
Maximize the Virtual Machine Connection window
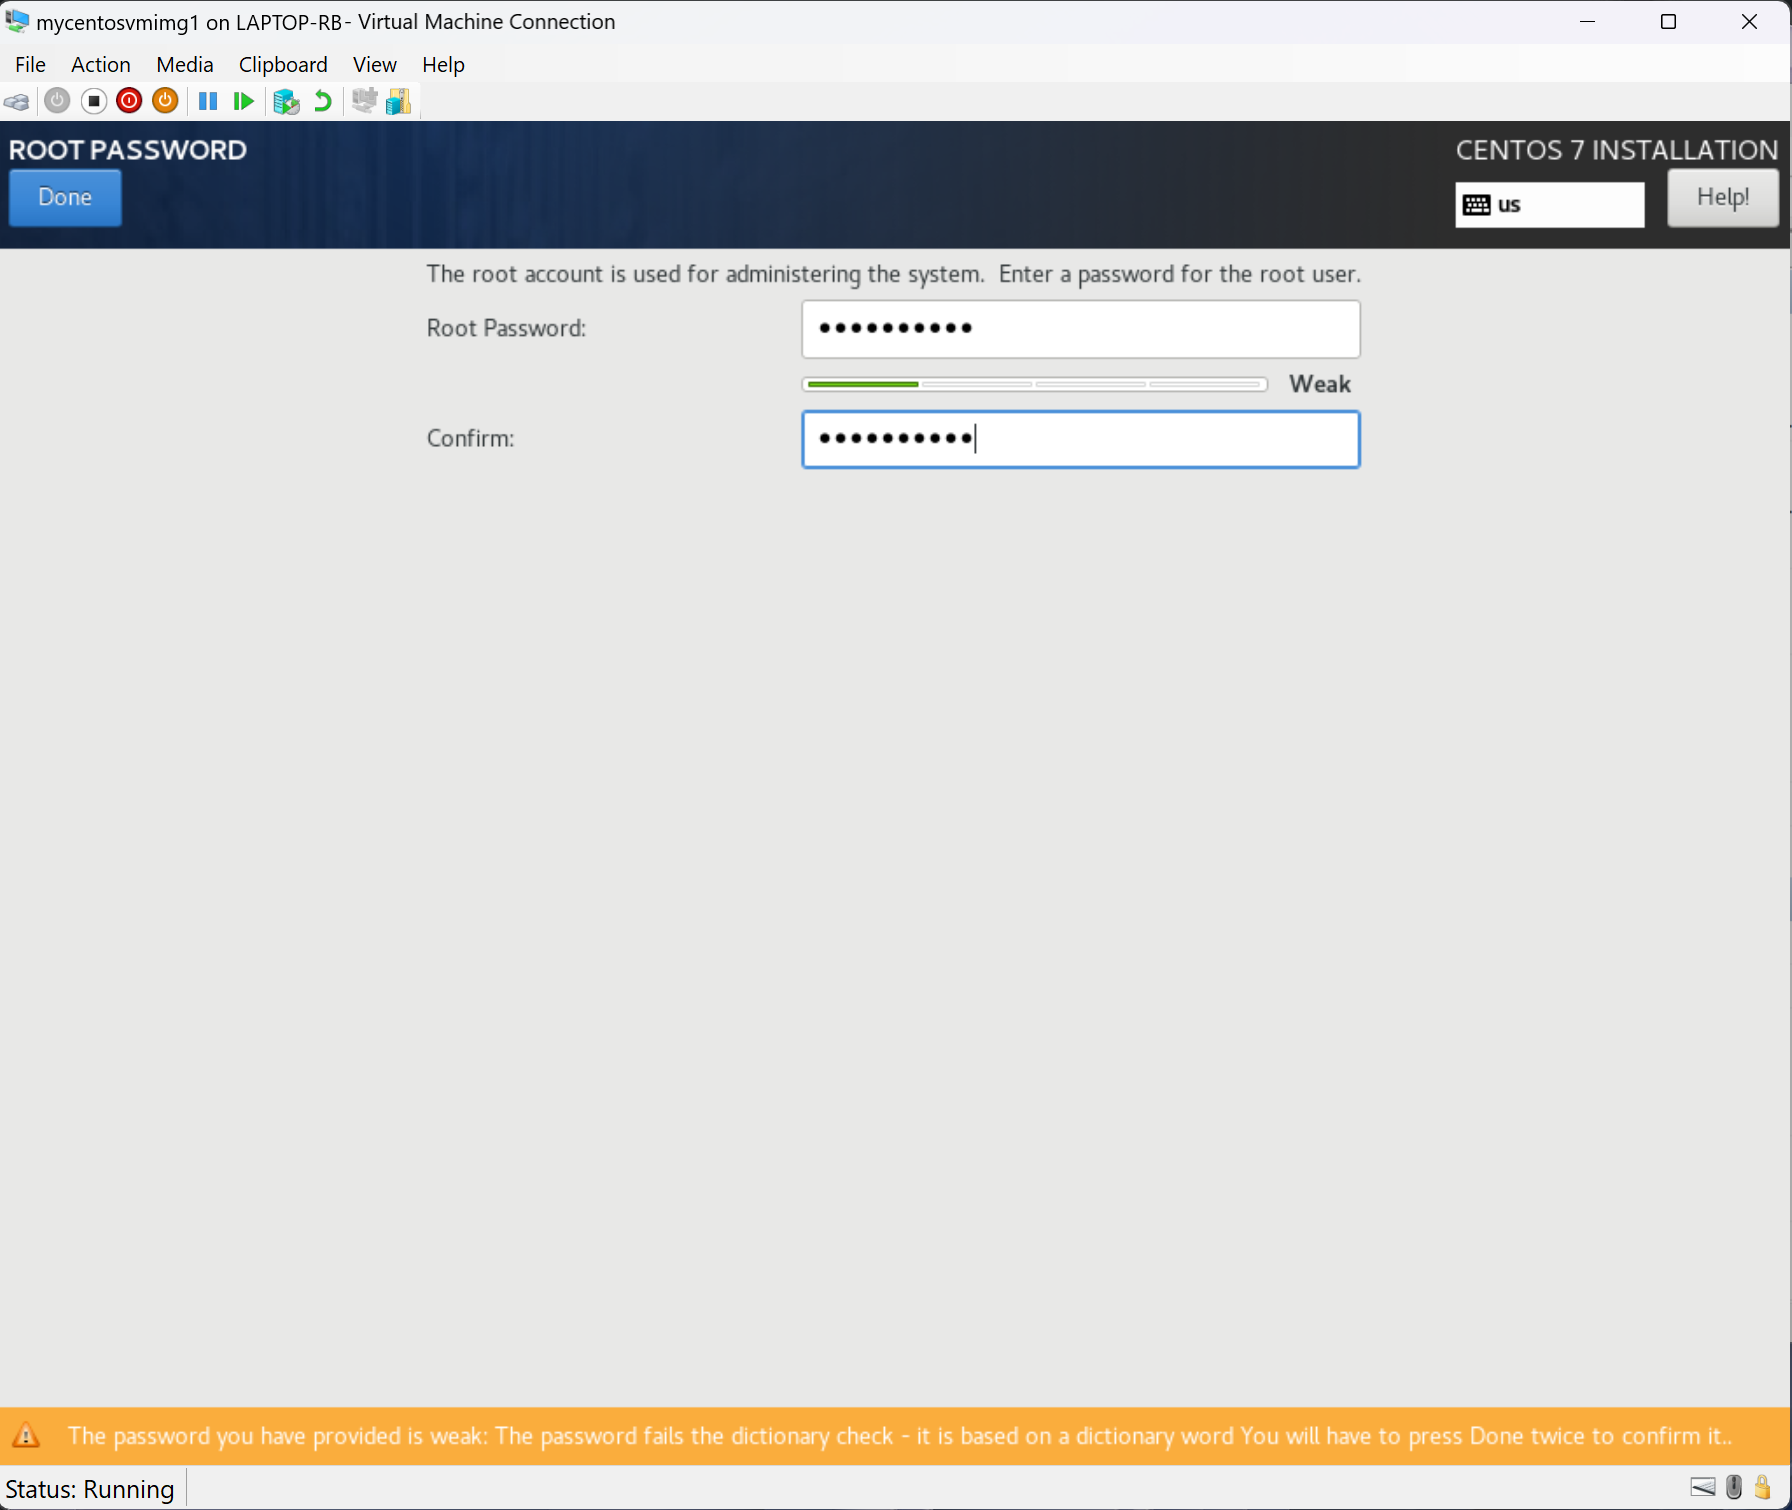click(1668, 22)
